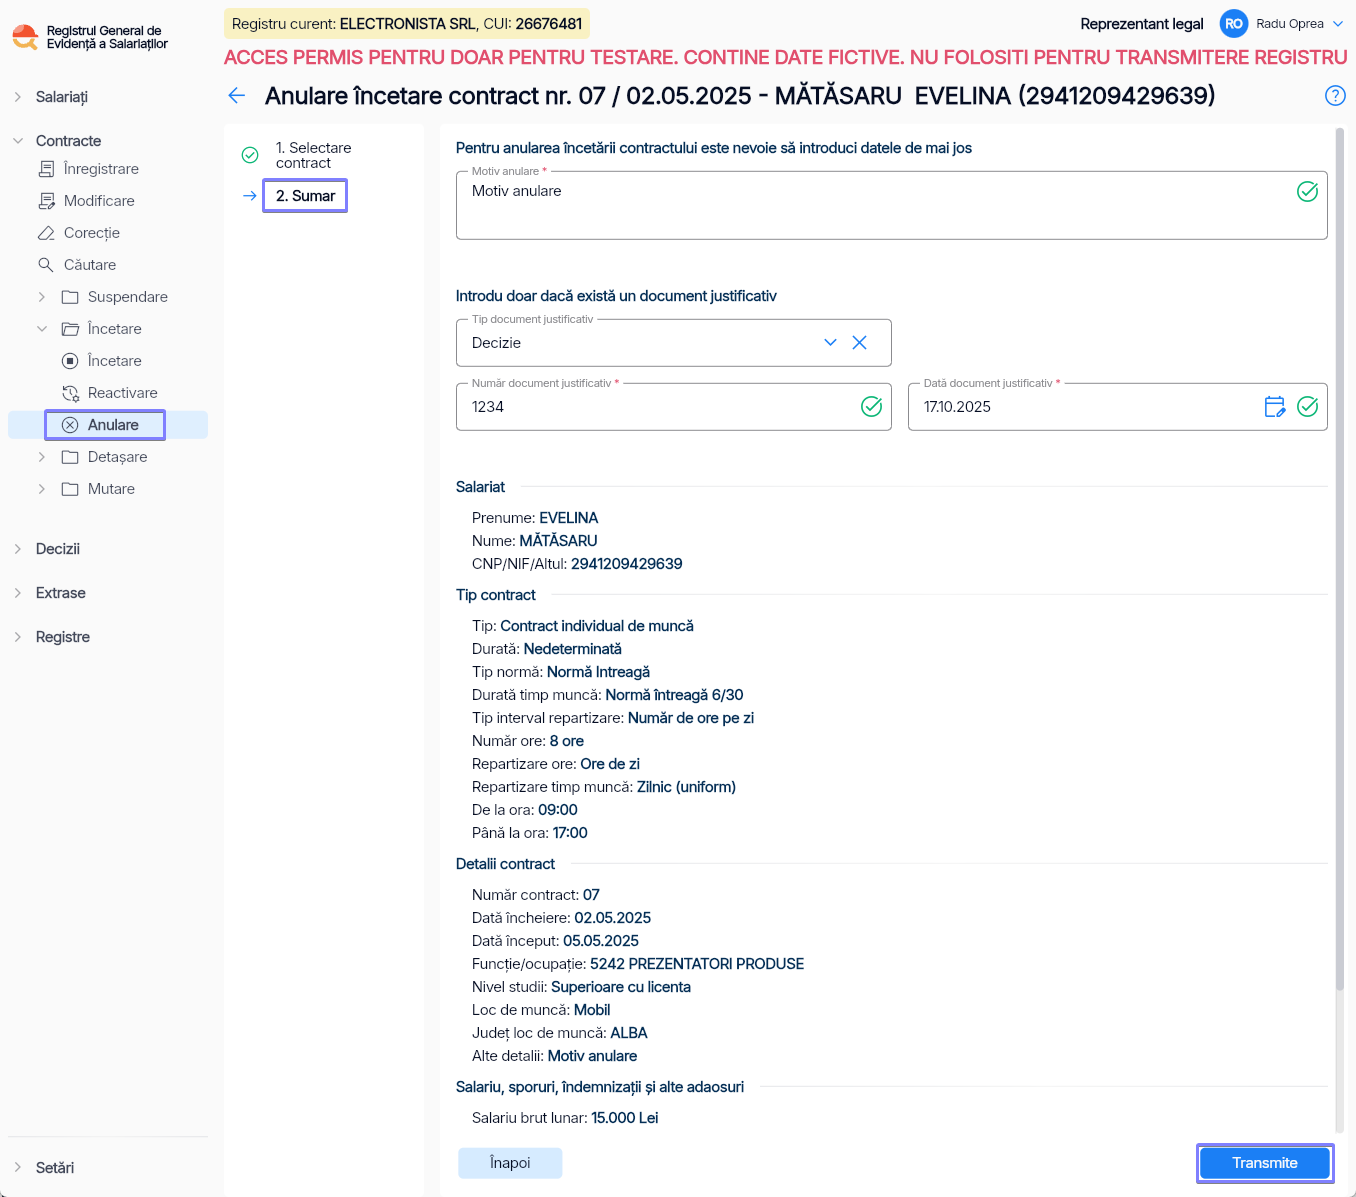The width and height of the screenshot is (1356, 1197).
Task: Click the Modificare edit-document icon
Action: point(46,201)
